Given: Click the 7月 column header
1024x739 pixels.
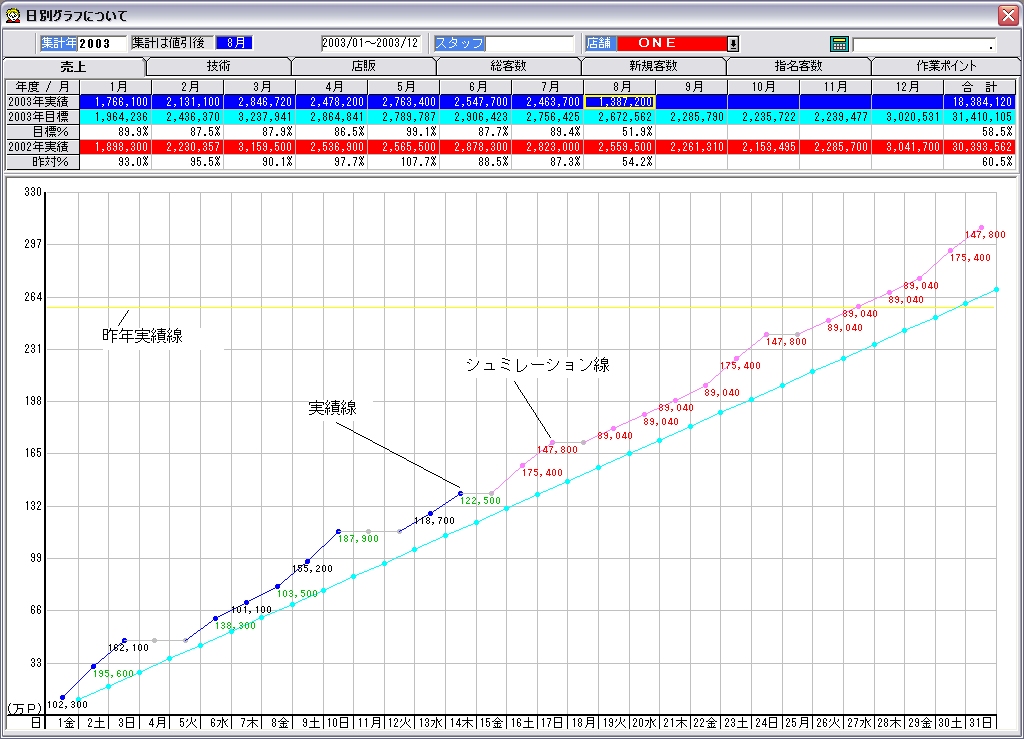Looking at the screenshot, I should (x=547, y=87).
